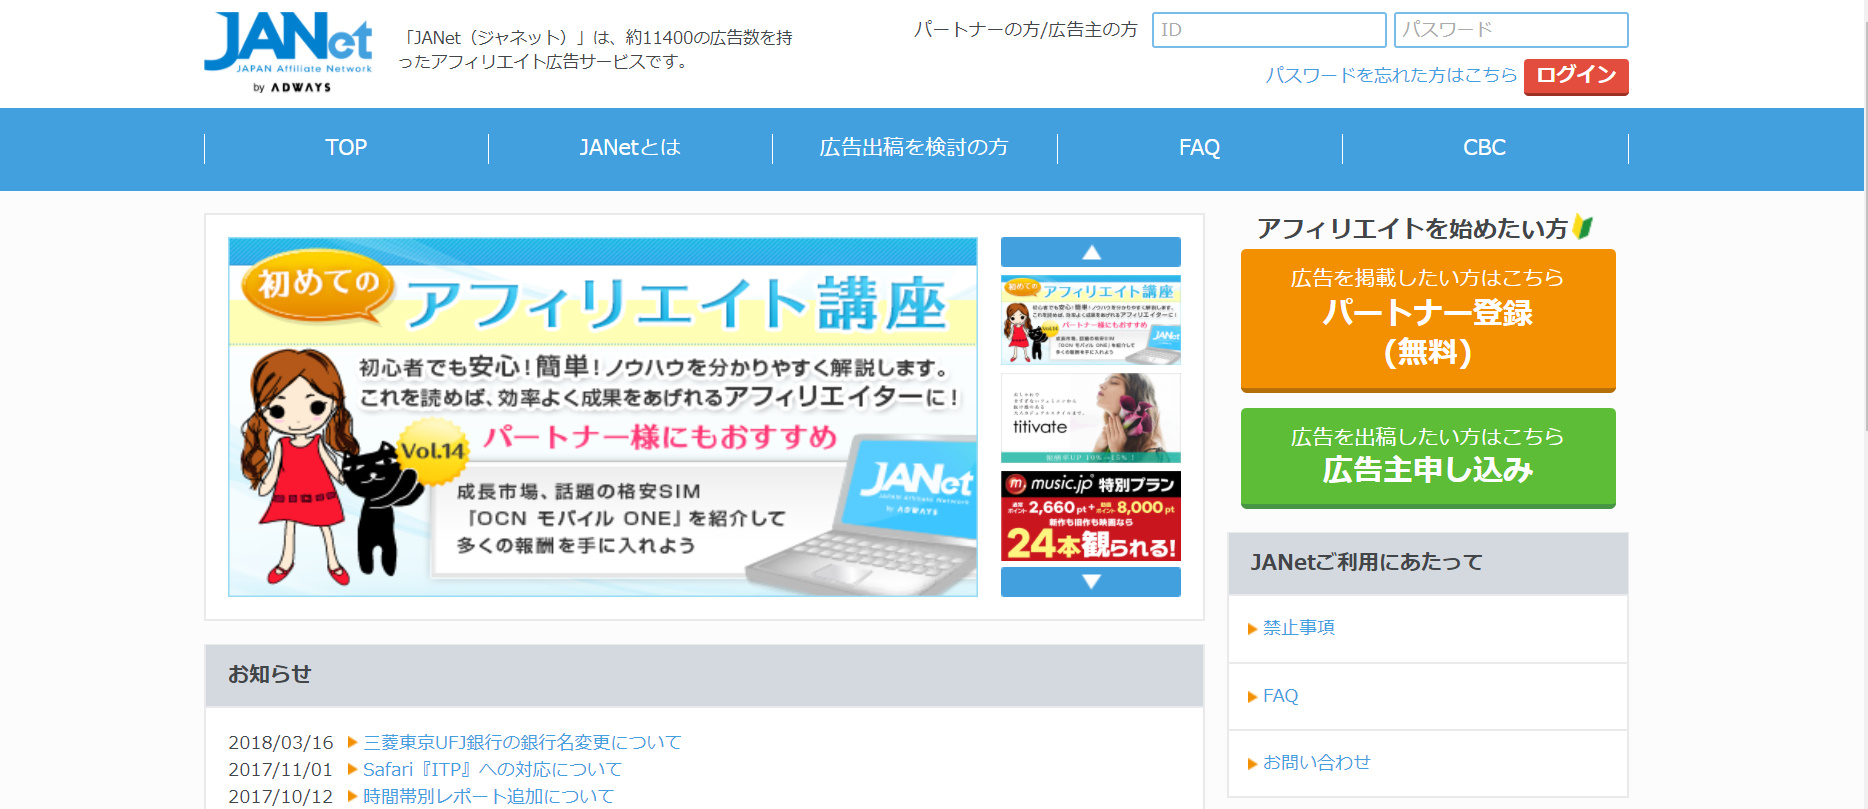
Task: Click the orange arrow before 三菱東京UFJ銀行 notice
Action: [352, 742]
